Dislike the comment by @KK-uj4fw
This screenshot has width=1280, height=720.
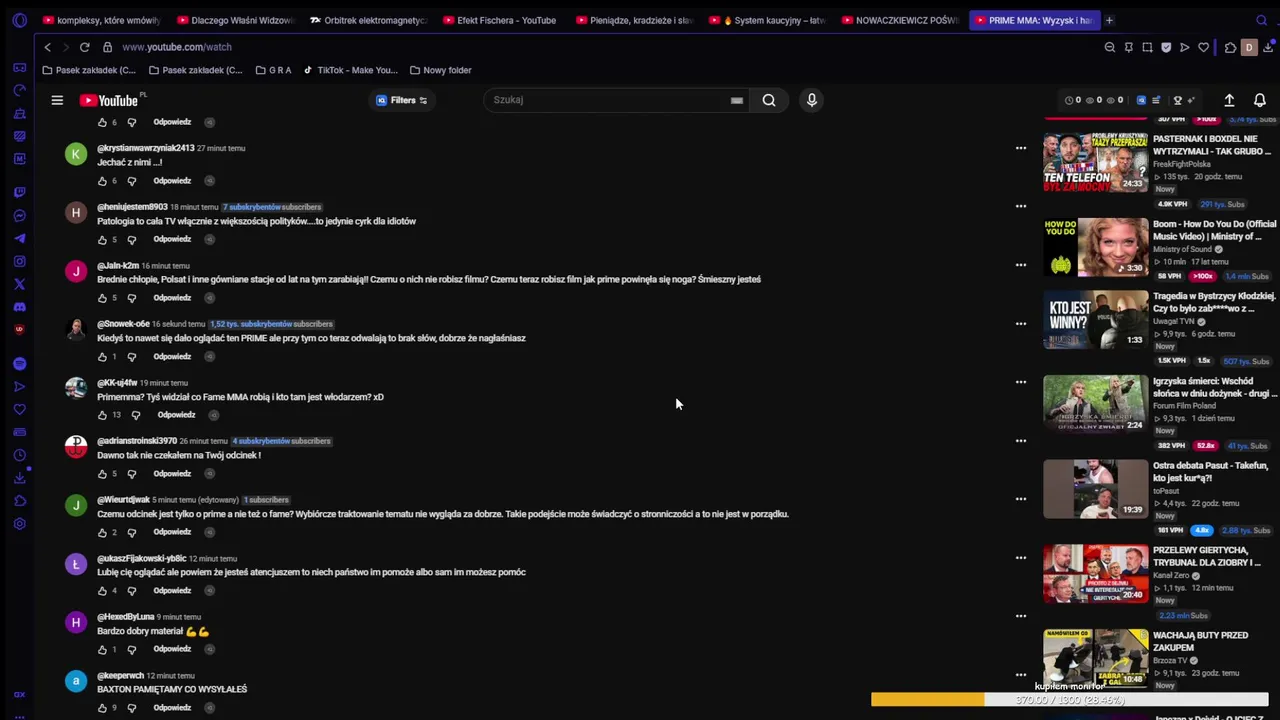click(x=136, y=415)
